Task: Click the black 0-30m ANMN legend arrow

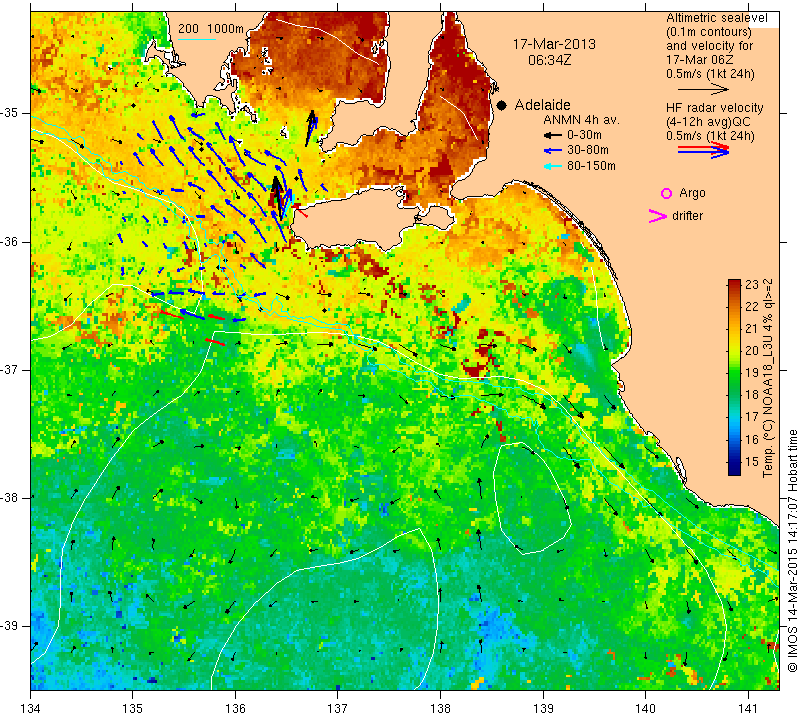Action: [x=552, y=135]
